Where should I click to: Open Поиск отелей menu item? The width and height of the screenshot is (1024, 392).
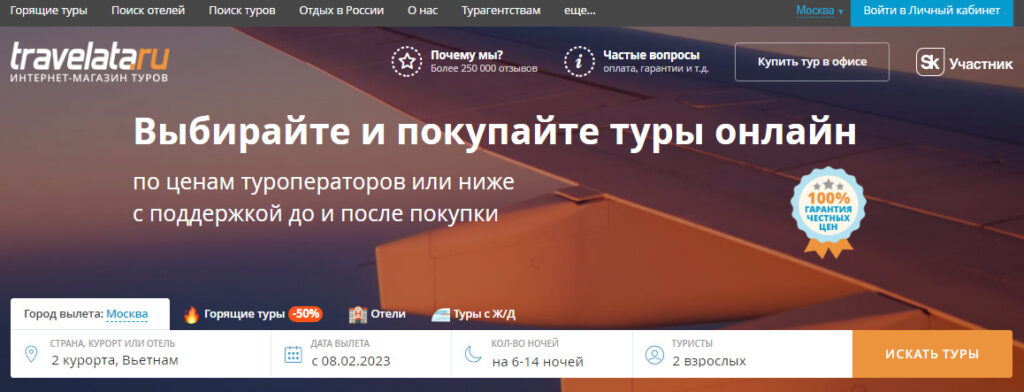coord(148,10)
